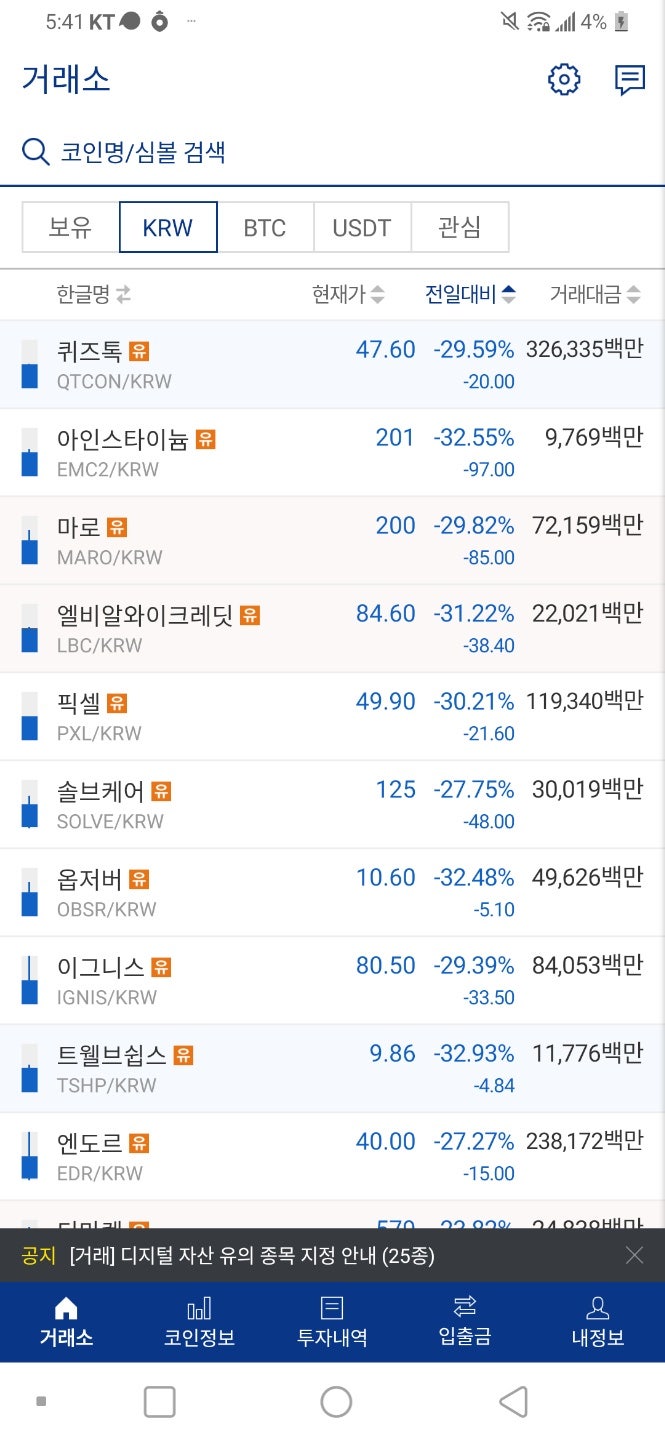
Task: Select the MARO/KRW coin row
Action: (x=330, y=540)
